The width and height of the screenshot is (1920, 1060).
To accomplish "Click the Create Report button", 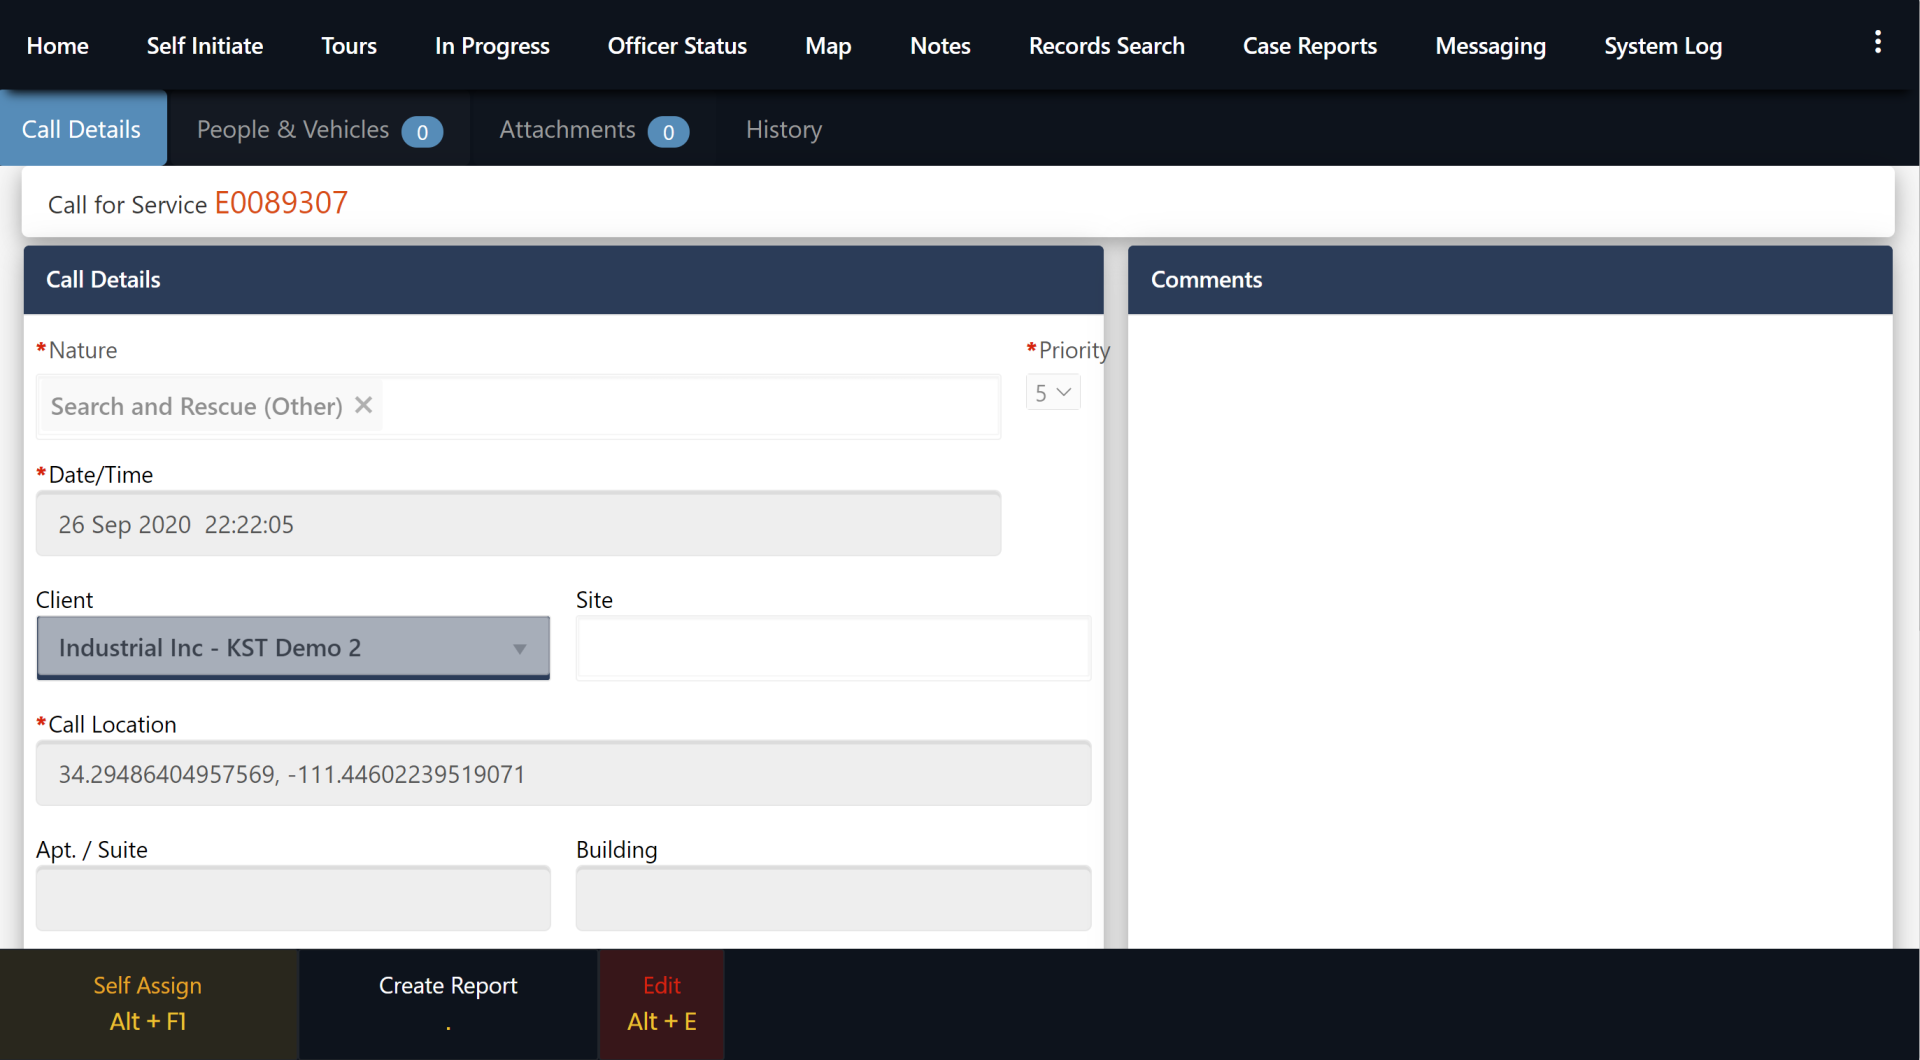I will click(x=448, y=1003).
